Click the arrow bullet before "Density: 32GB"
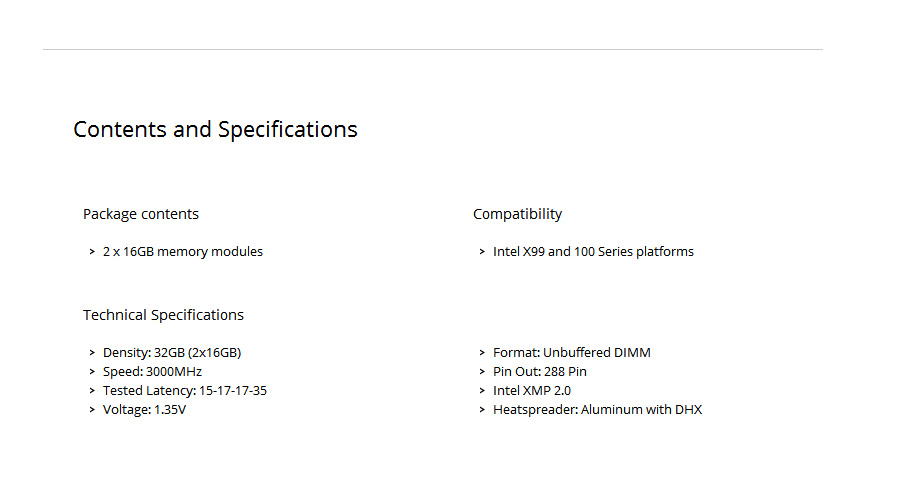Image resolution: width=900 pixels, height=484 pixels. 92,353
